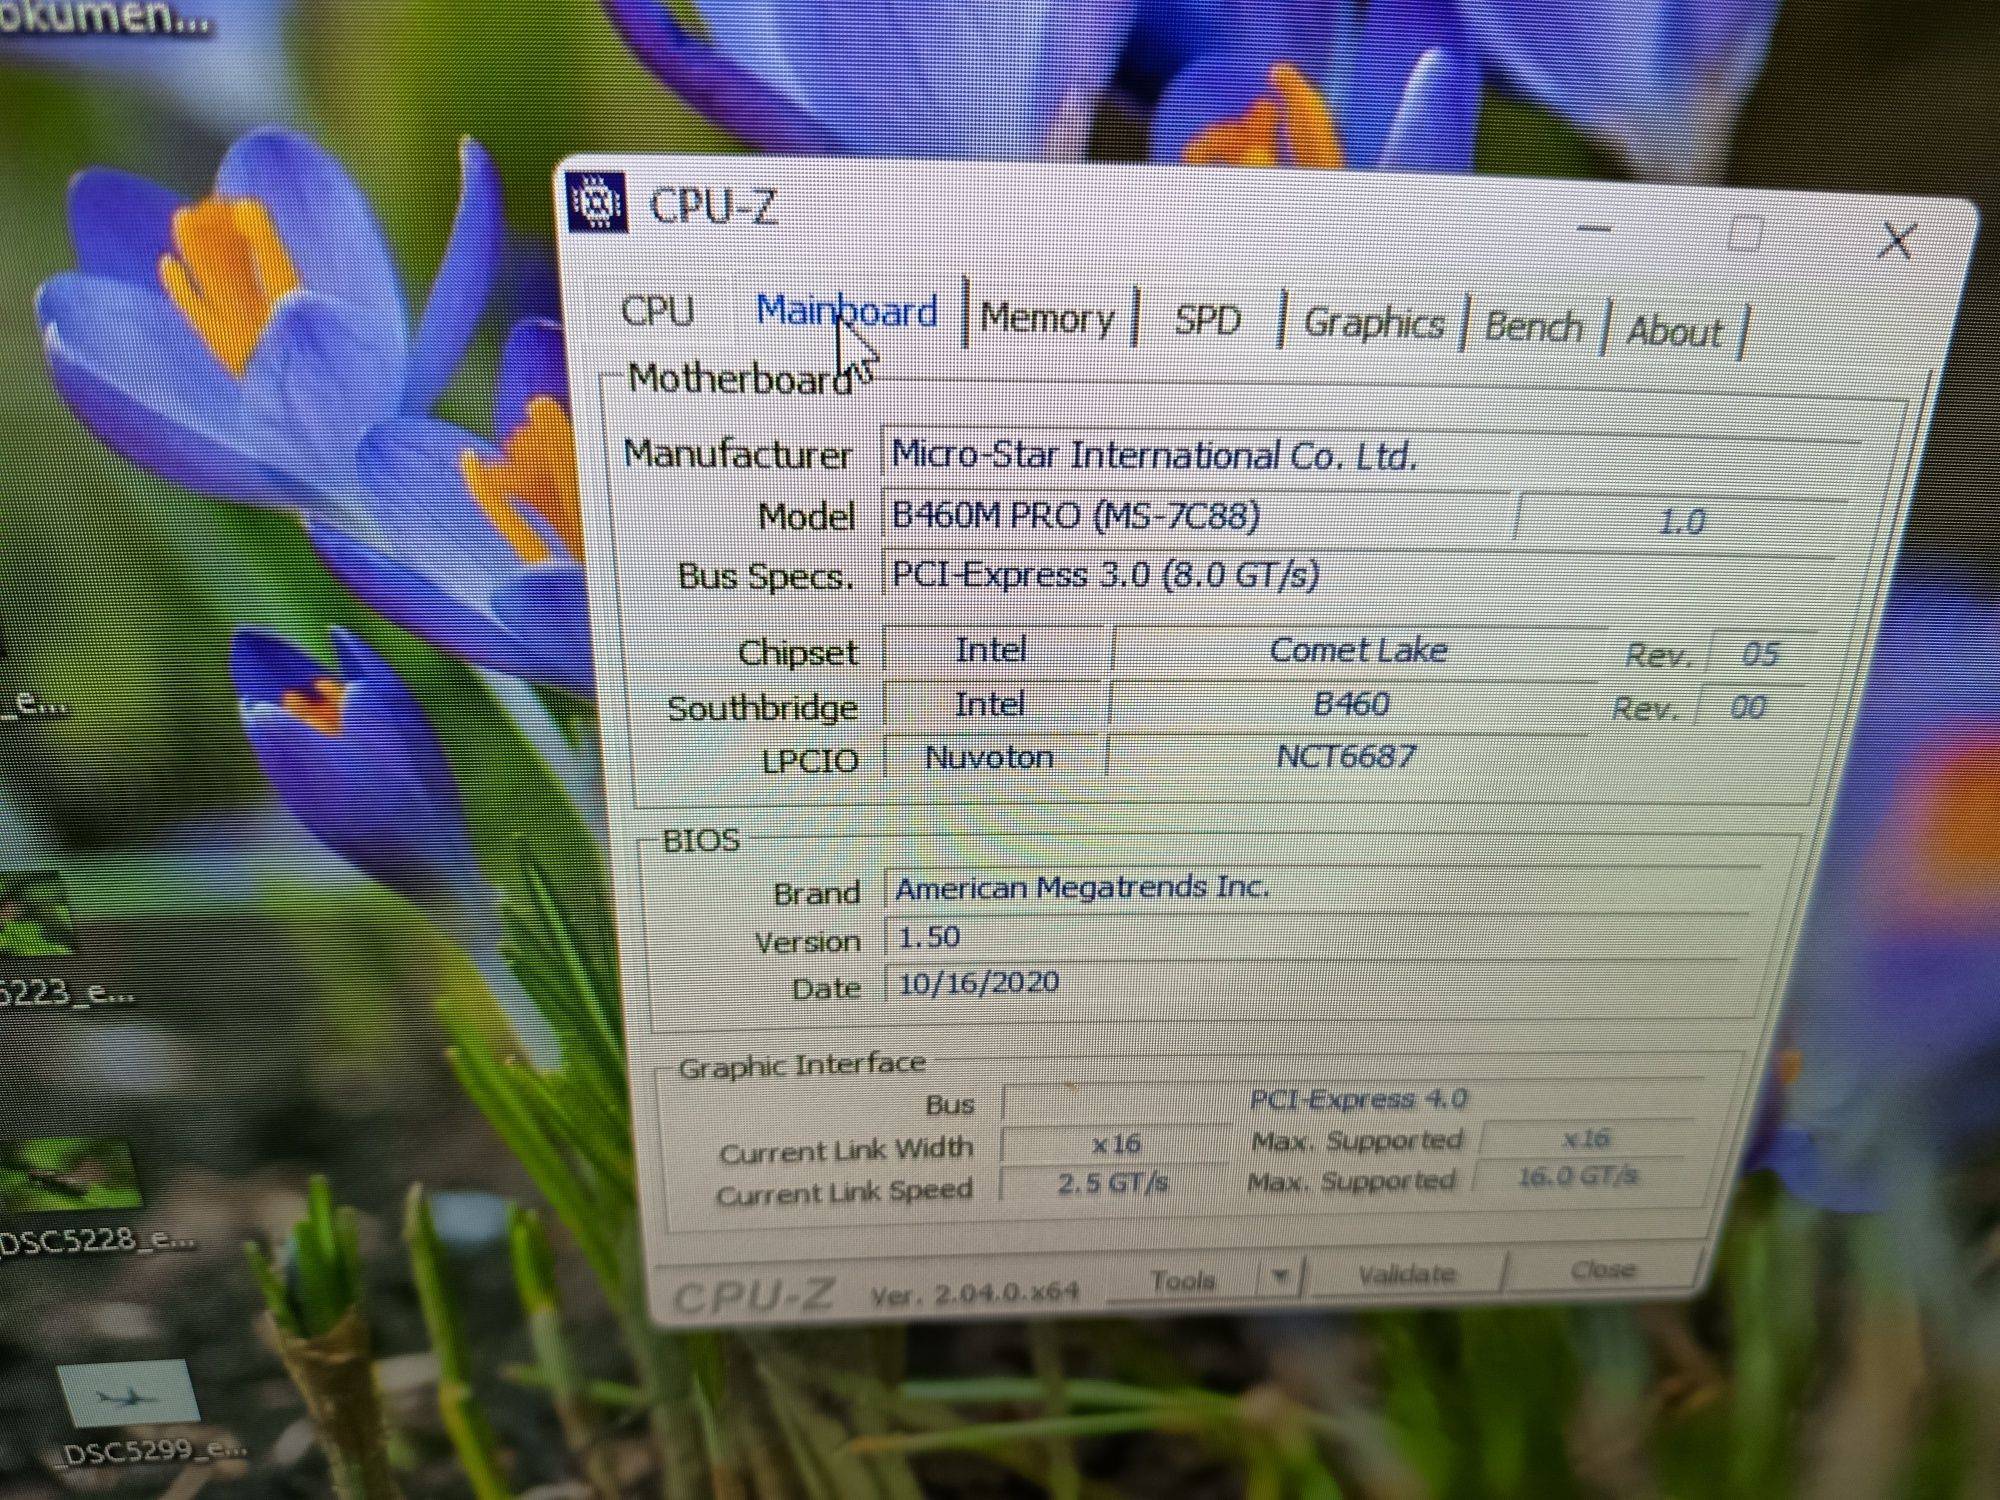Click the Validate button

click(x=1406, y=1273)
